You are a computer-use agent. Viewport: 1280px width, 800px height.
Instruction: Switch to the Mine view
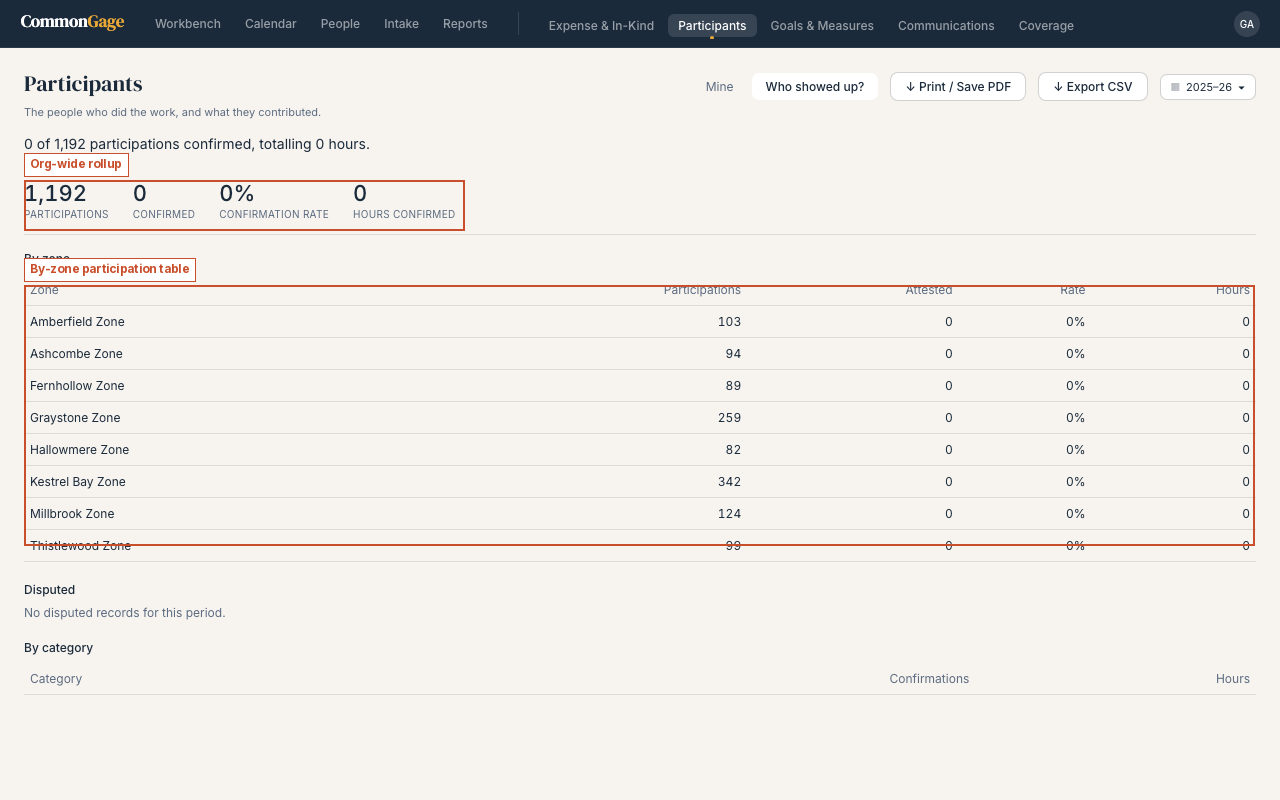[719, 87]
